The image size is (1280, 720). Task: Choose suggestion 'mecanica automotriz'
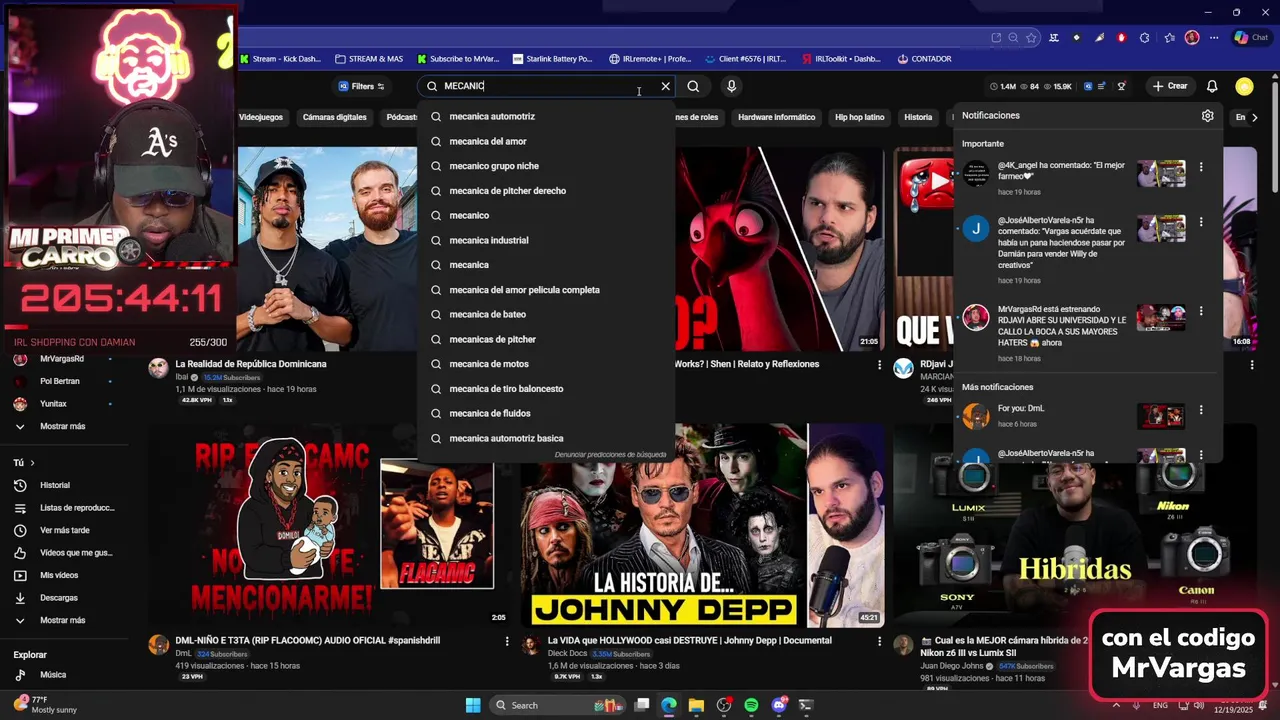pyautogui.click(x=545, y=116)
